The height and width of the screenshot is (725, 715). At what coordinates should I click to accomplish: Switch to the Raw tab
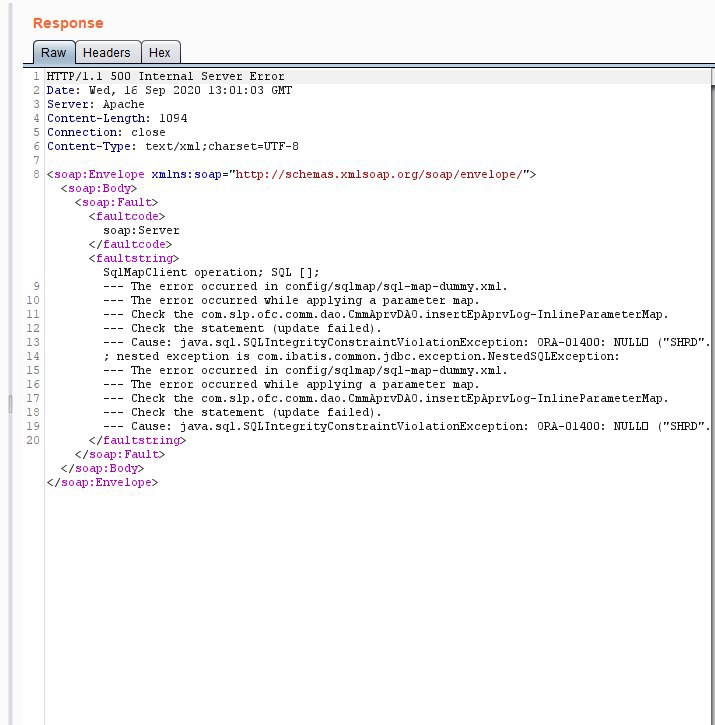pyautogui.click(x=54, y=52)
